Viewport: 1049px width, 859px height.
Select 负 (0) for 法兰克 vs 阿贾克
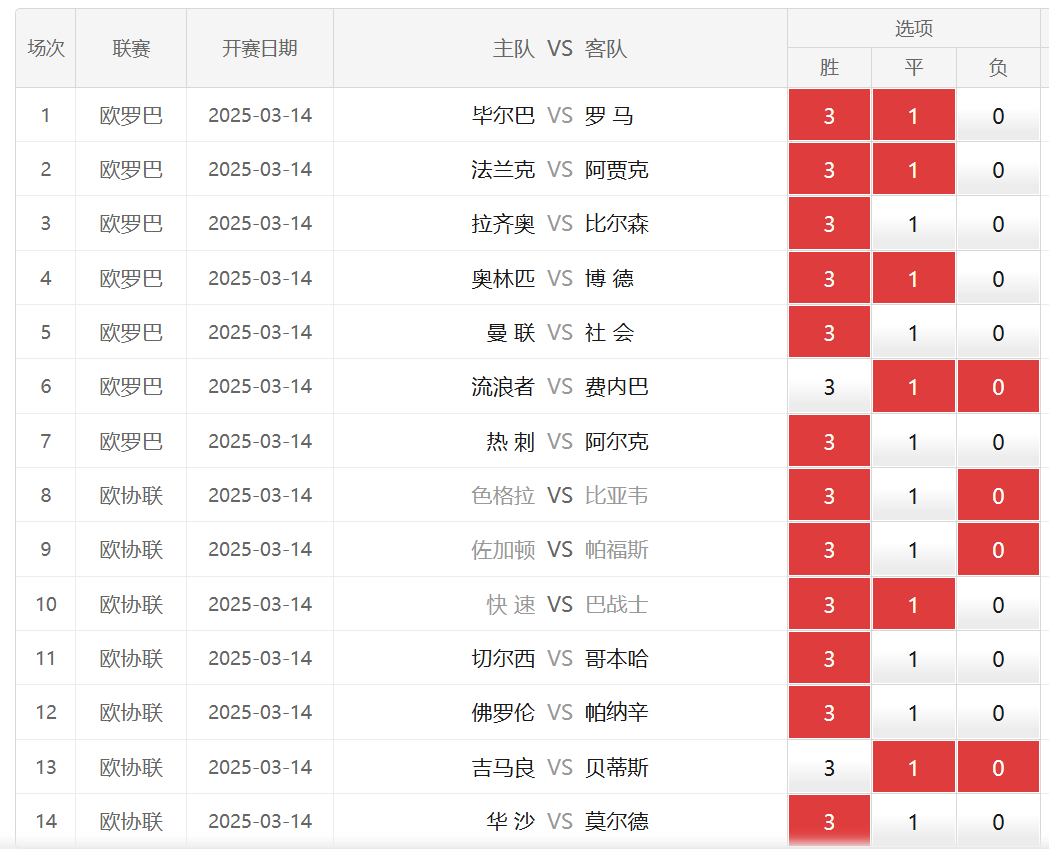tap(998, 169)
